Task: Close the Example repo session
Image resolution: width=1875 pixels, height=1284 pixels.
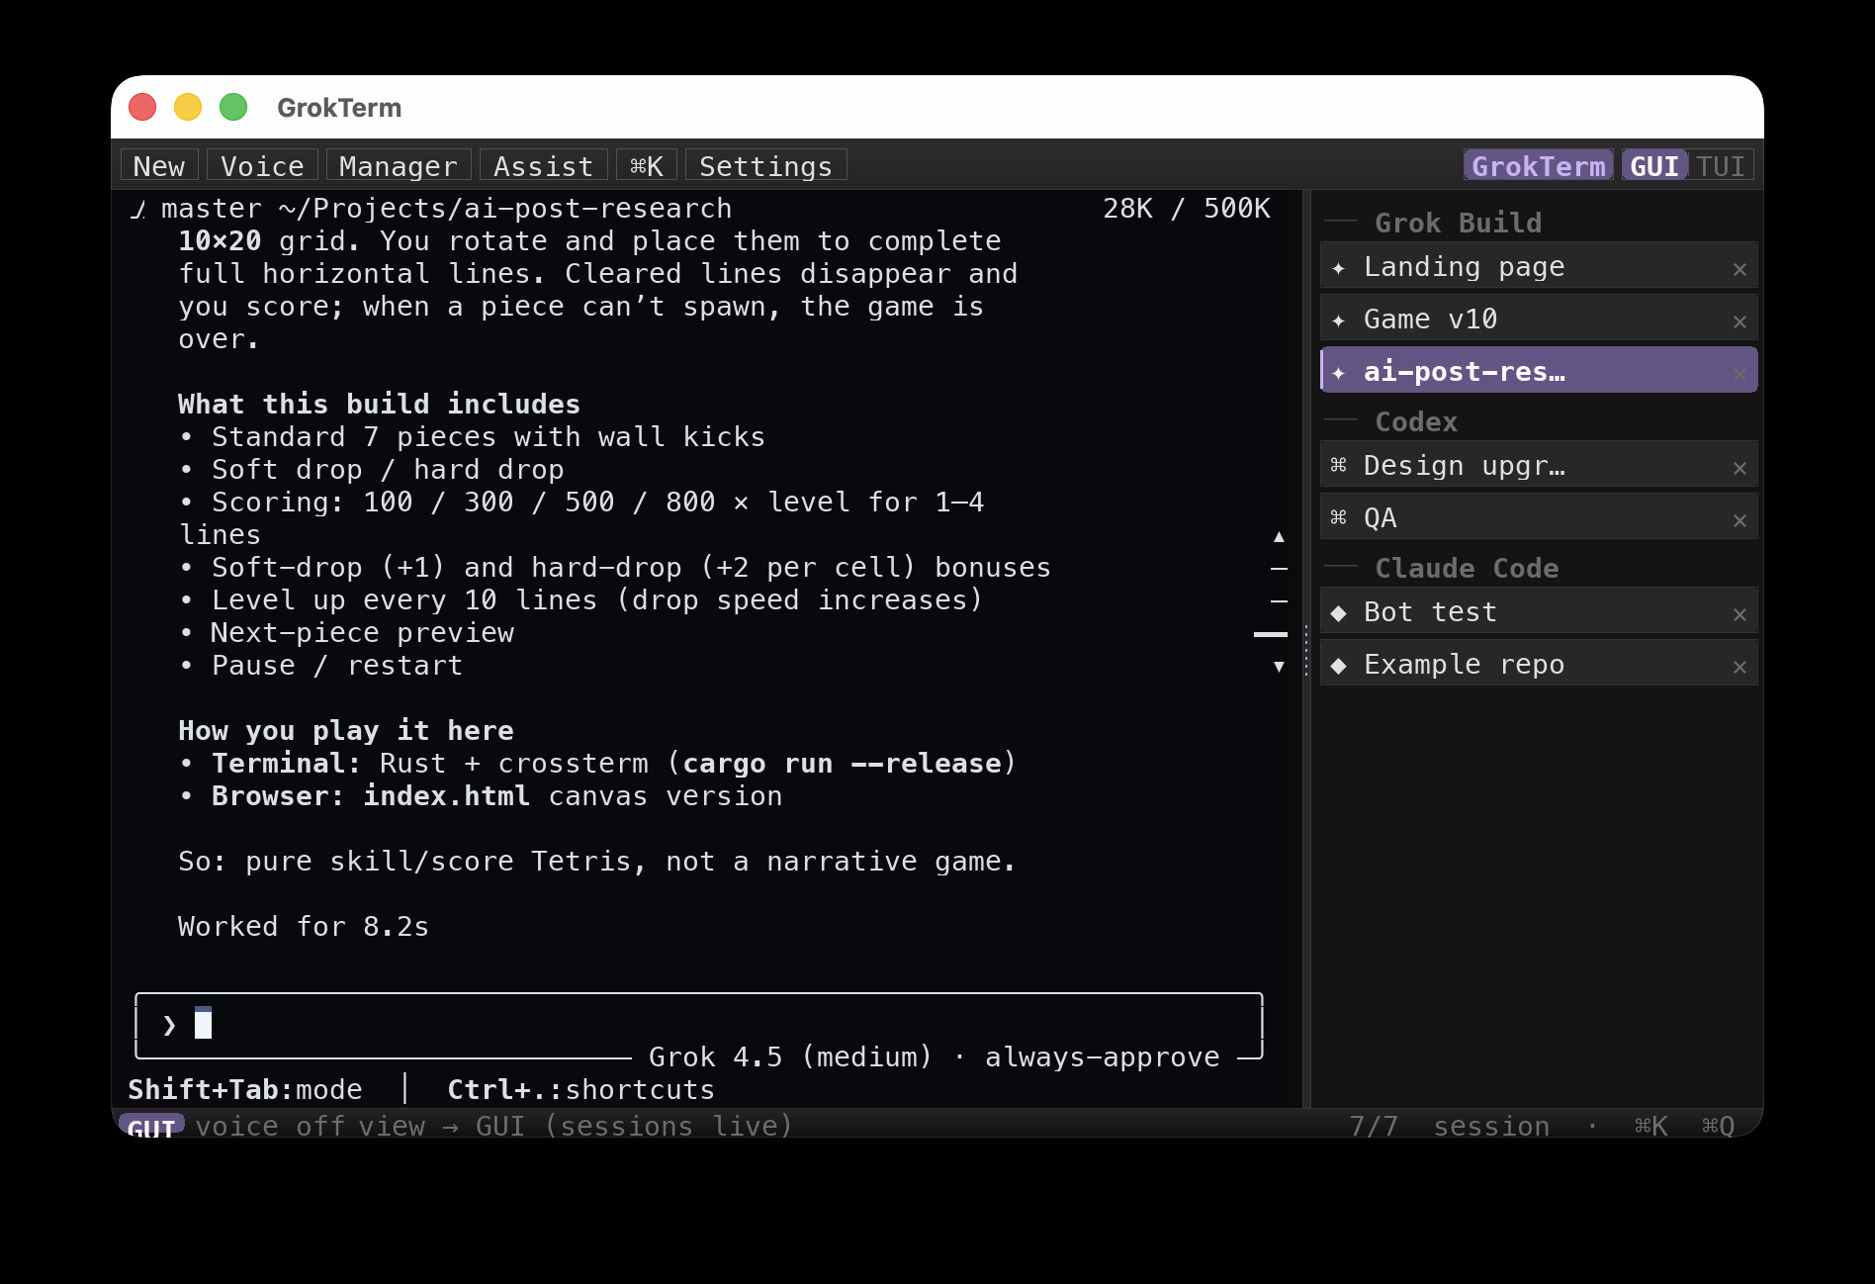Action: pos(1740,666)
